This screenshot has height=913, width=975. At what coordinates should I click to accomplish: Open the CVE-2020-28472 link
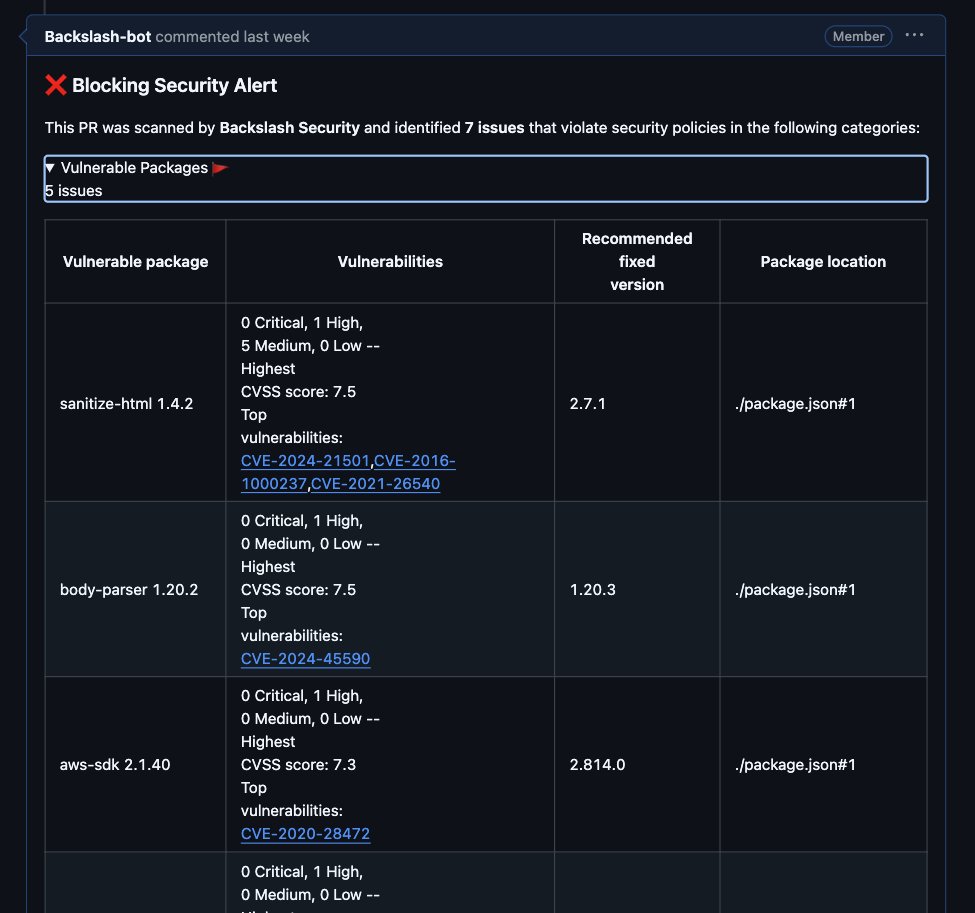click(x=305, y=834)
